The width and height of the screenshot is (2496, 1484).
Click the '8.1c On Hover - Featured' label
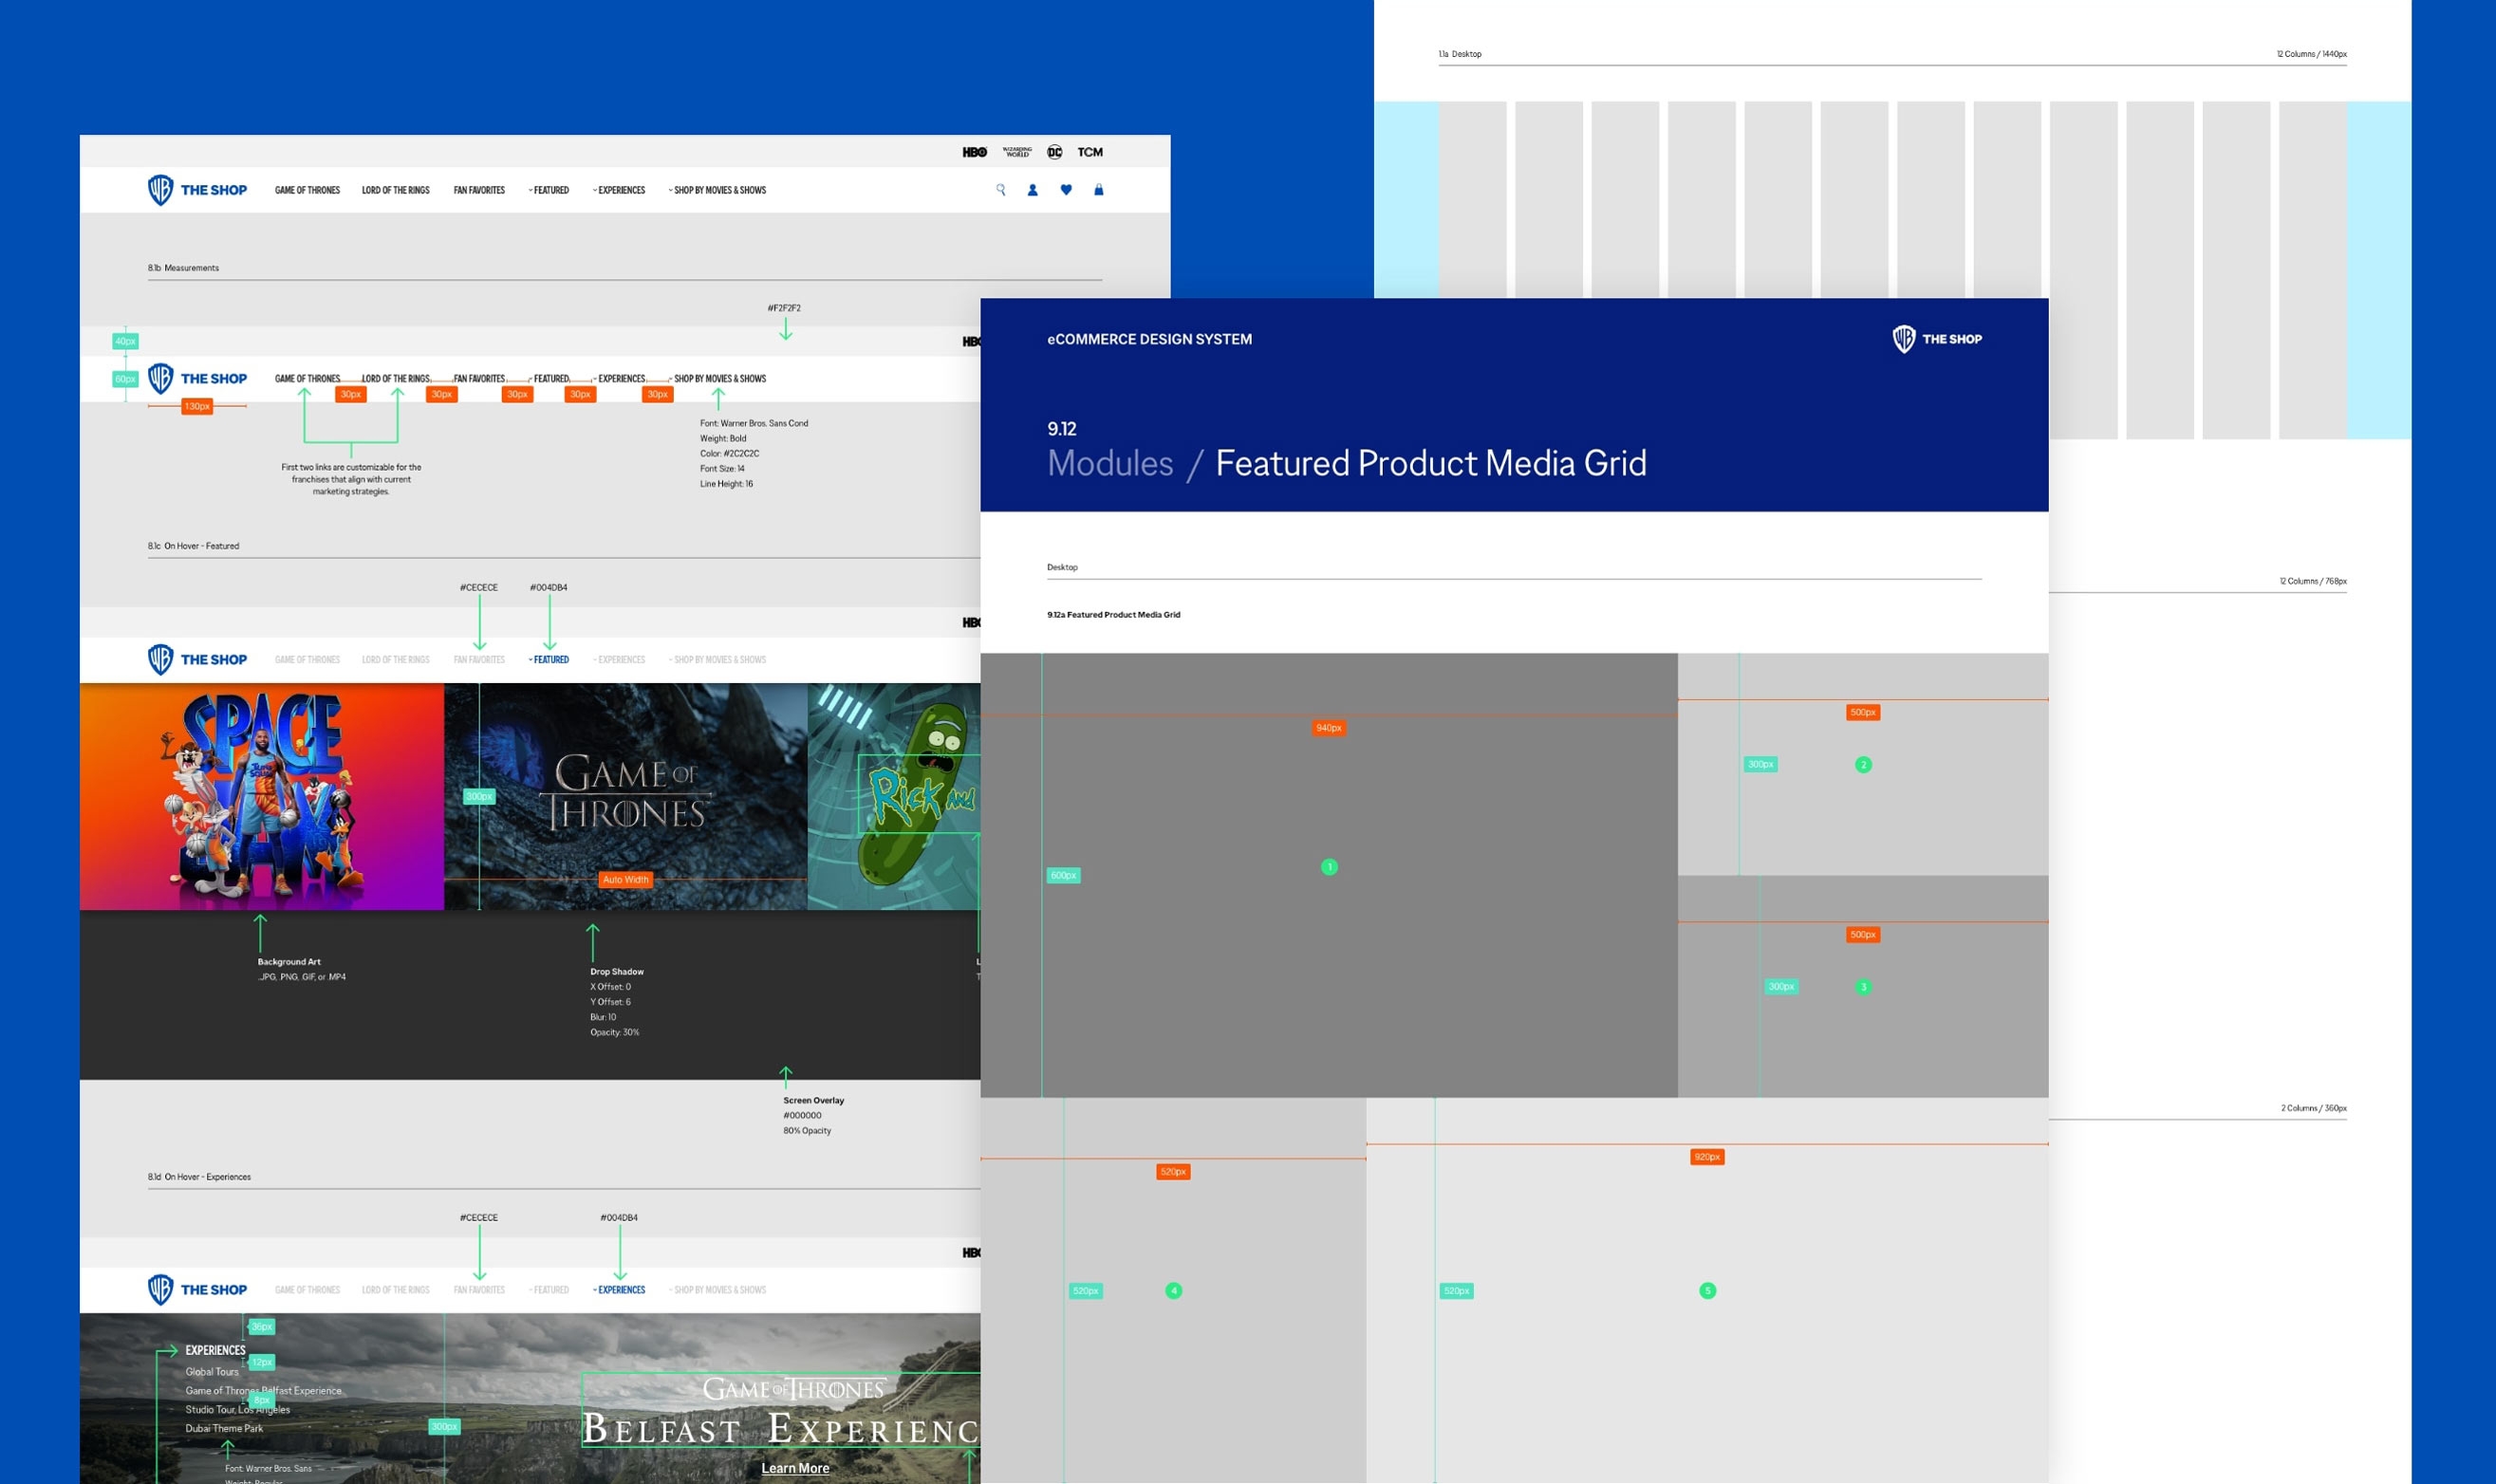tap(193, 546)
